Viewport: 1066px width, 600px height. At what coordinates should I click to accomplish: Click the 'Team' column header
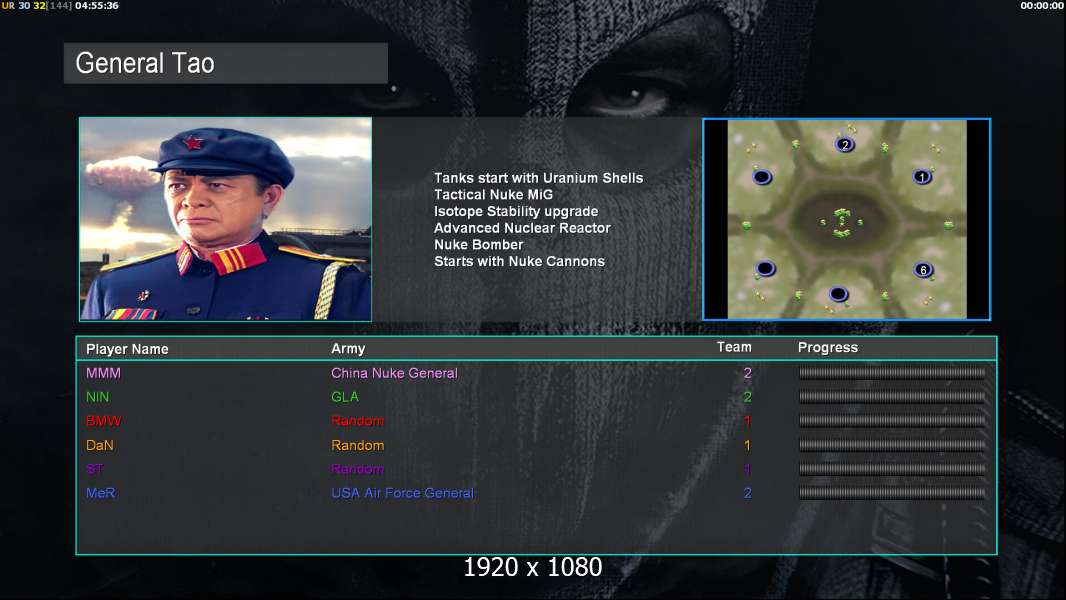pos(734,347)
